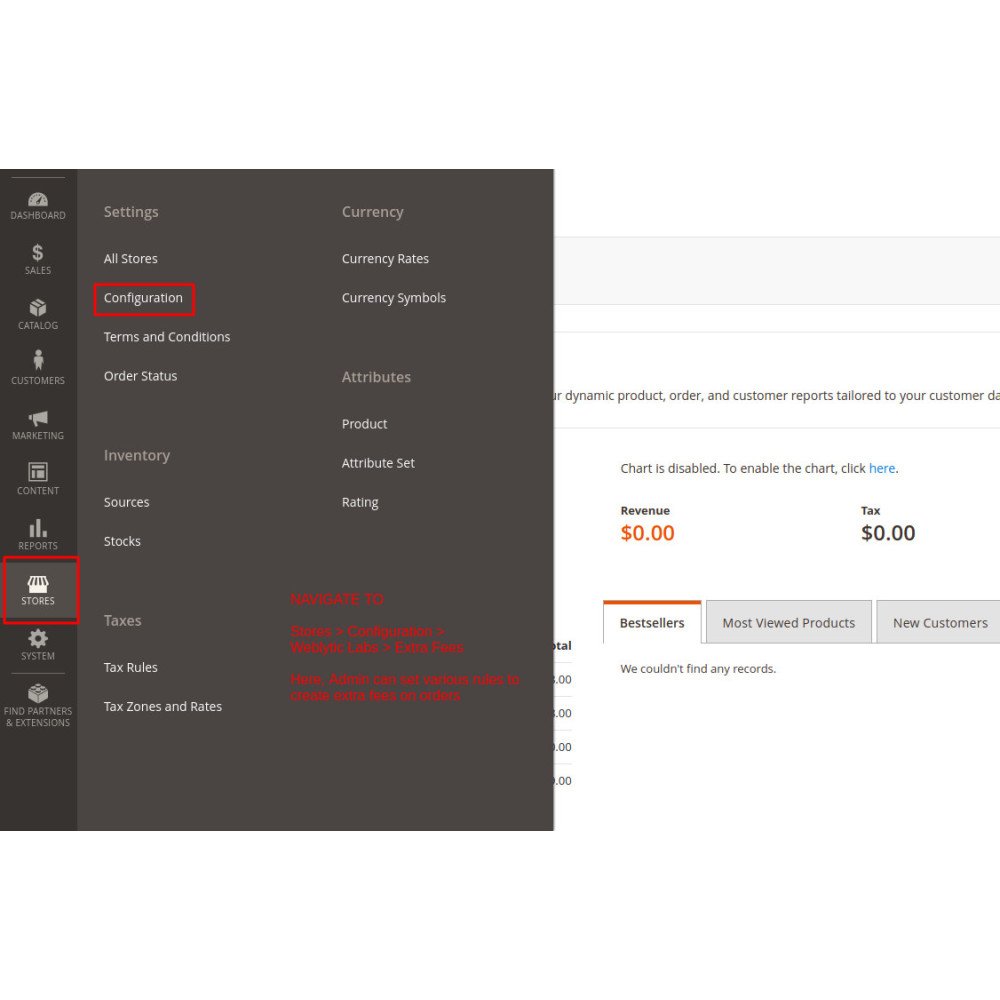Open Currency Symbols
Image resolution: width=1000 pixels, height=1000 pixels.
pyautogui.click(x=393, y=298)
